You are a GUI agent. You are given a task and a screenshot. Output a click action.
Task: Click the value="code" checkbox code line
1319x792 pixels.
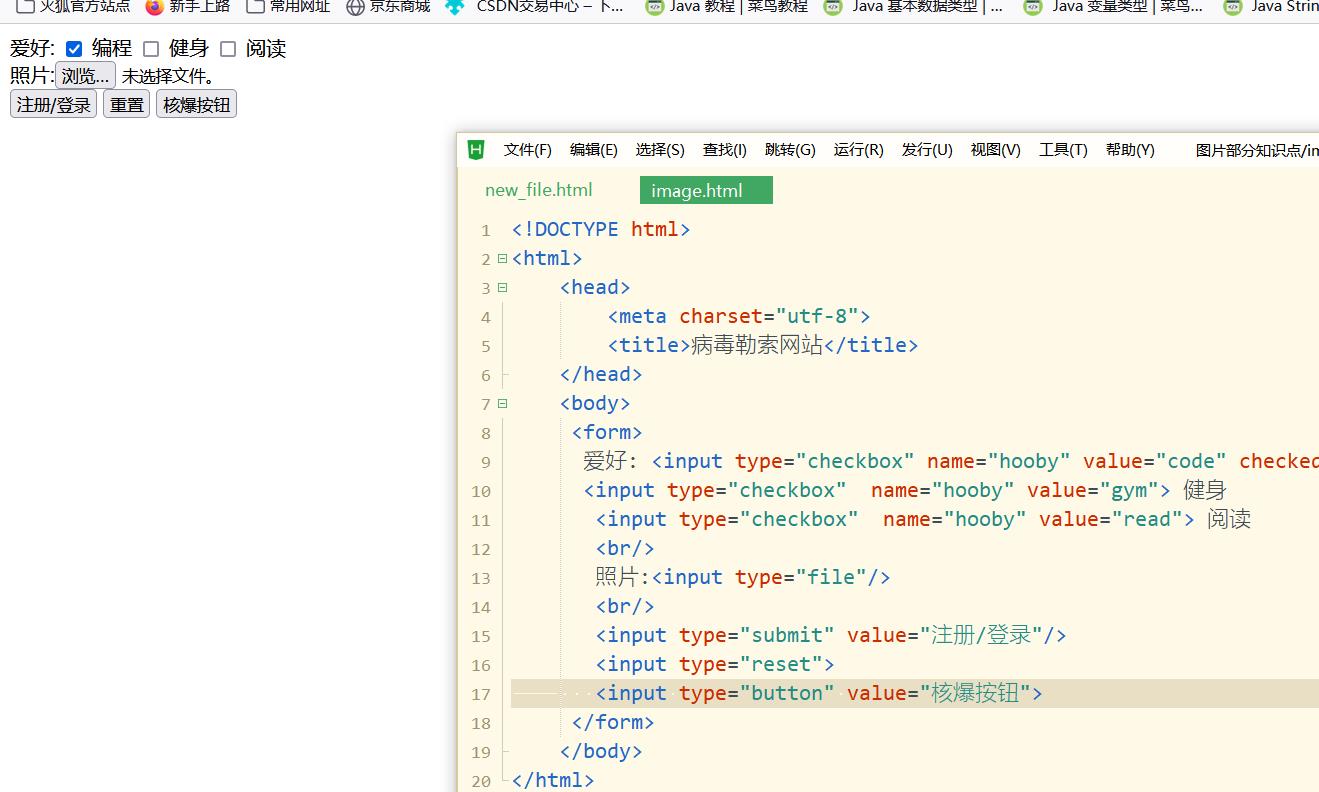click(951, 461)
